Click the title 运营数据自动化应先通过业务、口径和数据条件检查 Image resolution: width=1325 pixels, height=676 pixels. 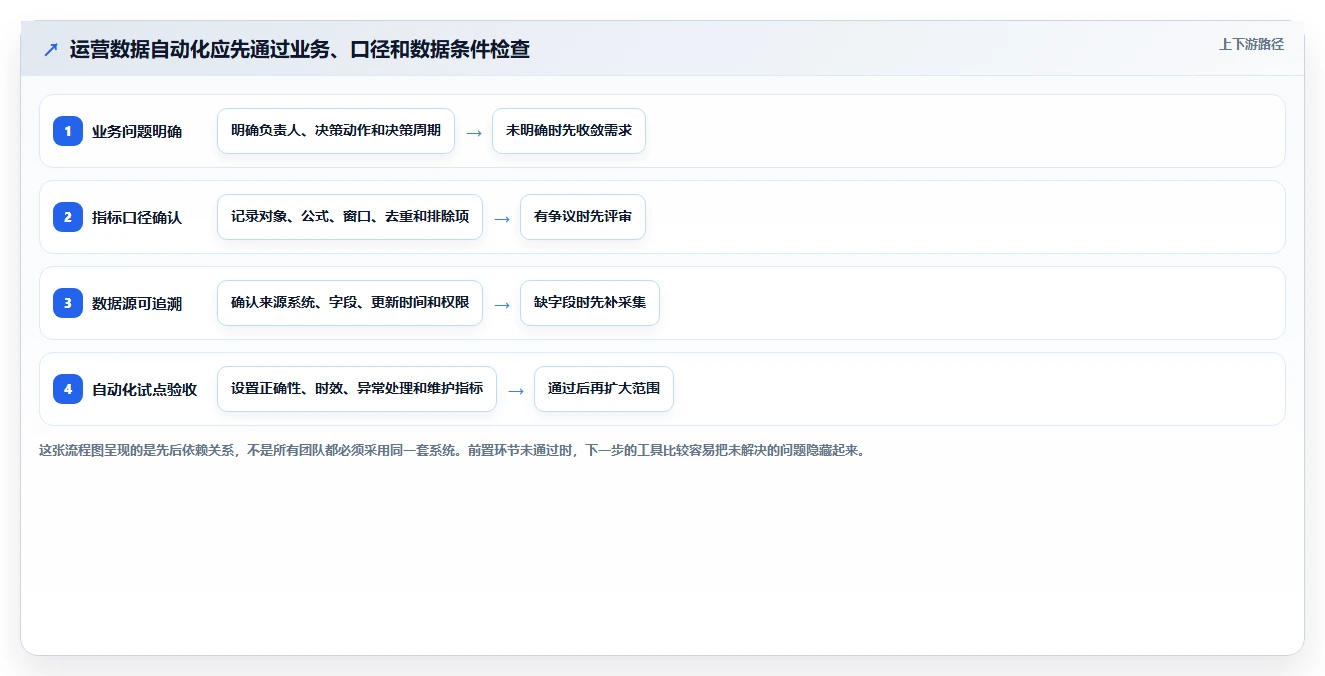point(299,49)
